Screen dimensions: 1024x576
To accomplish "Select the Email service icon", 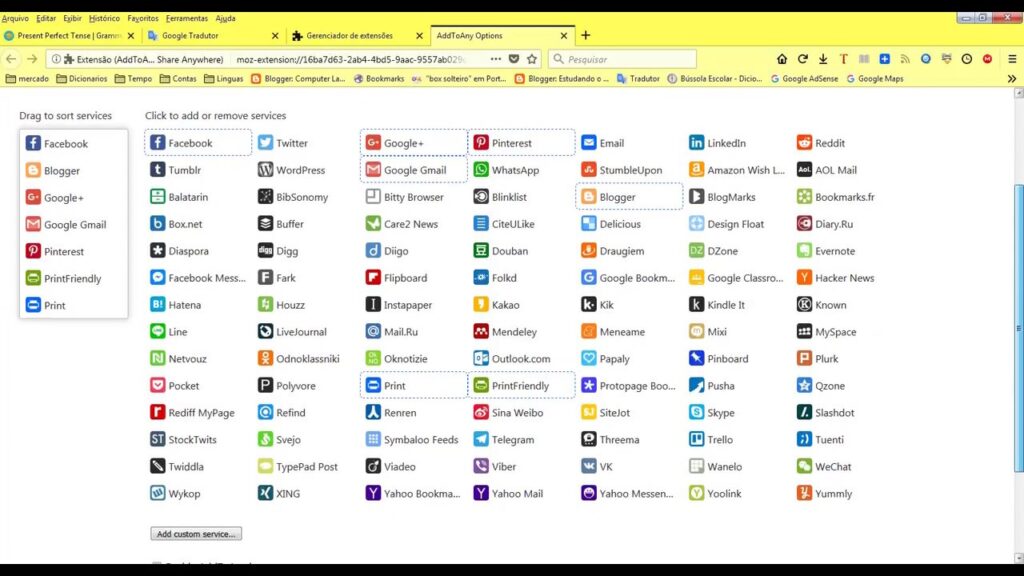I will (588, 143).
